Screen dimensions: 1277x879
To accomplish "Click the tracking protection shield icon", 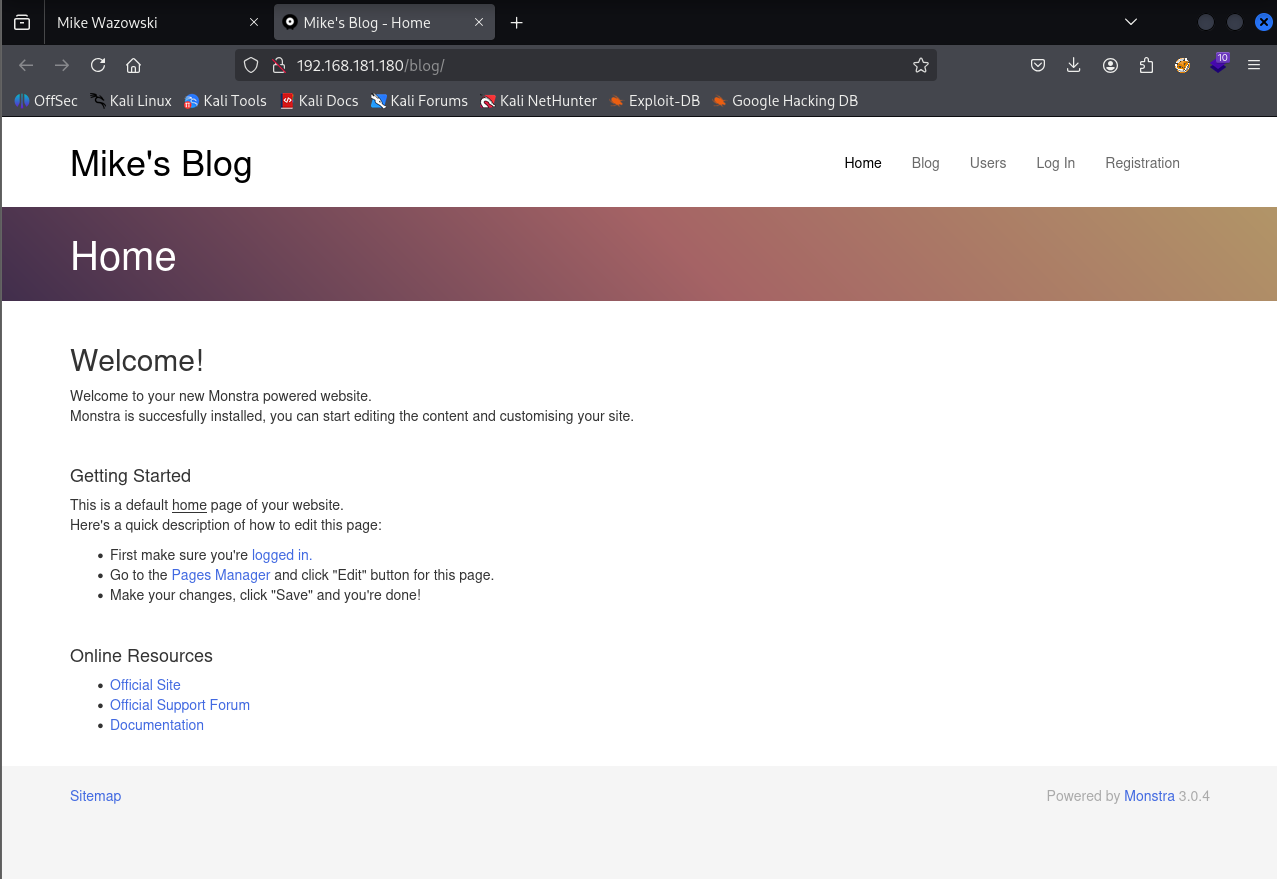I will coord(252,65).
